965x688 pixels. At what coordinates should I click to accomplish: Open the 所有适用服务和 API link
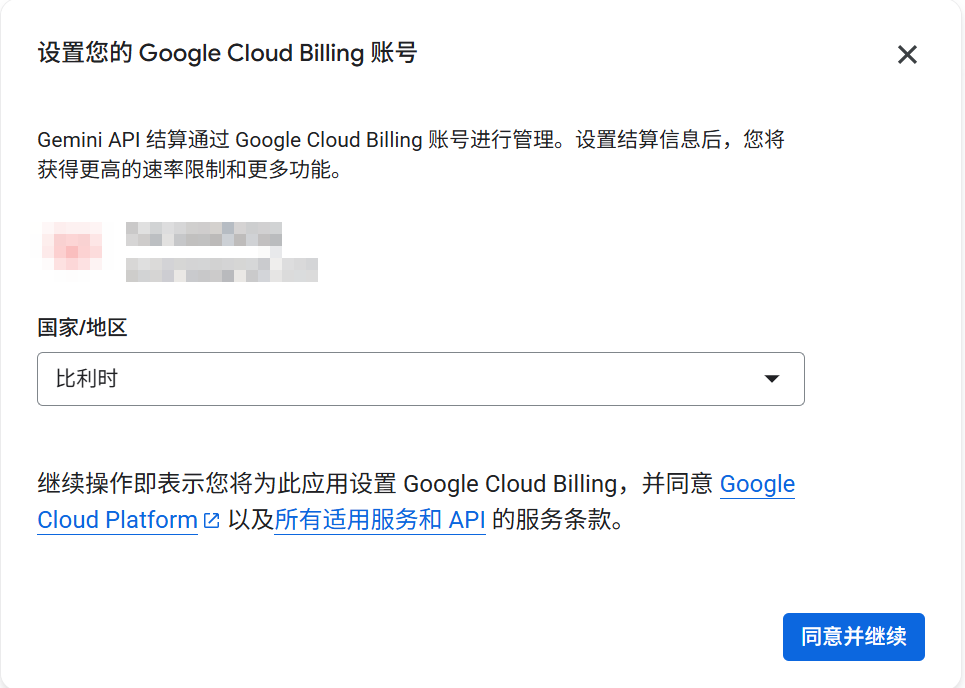coord(380,520)
